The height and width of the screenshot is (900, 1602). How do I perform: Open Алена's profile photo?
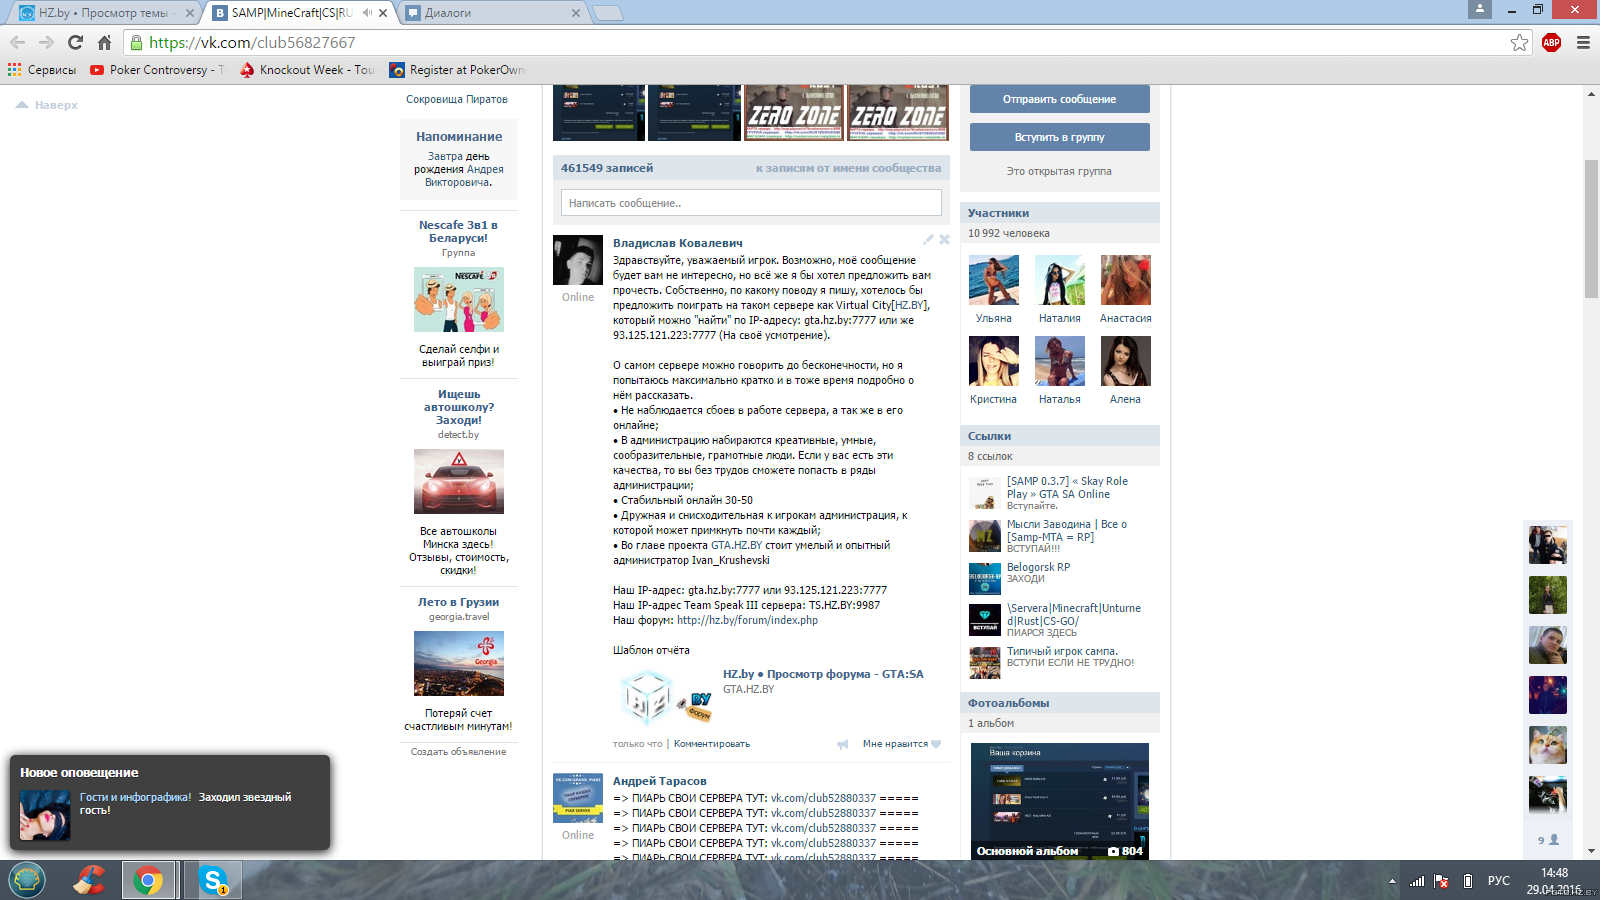point(1126,361)
